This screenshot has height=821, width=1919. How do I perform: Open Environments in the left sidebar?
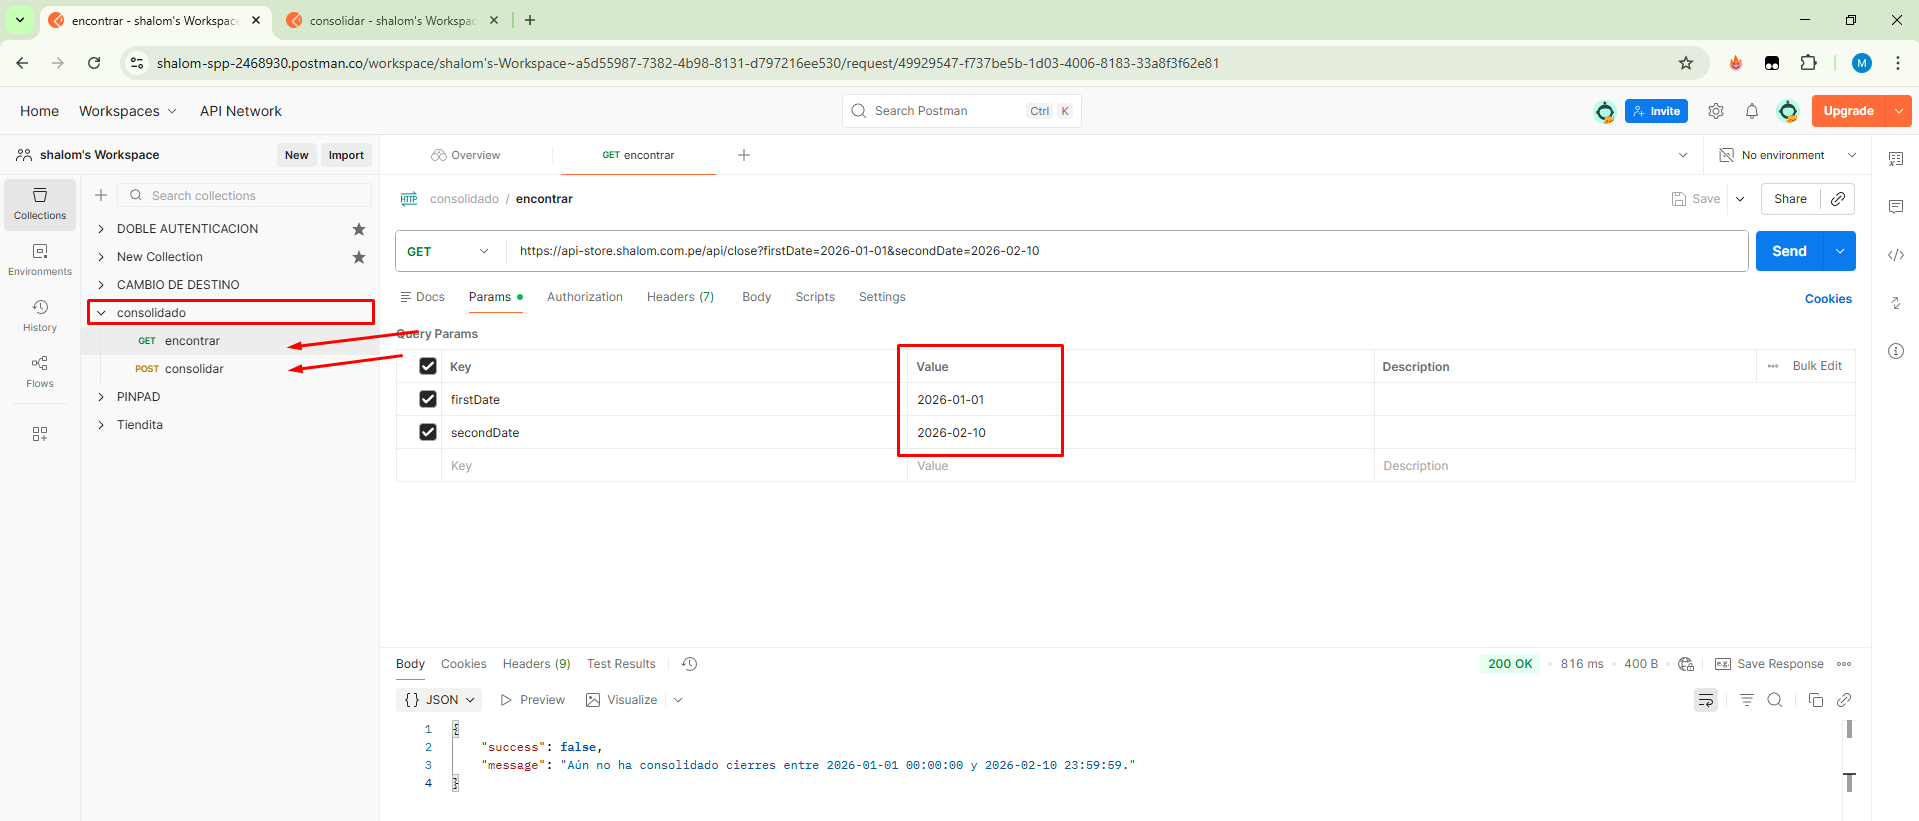[x=40, y=258]
